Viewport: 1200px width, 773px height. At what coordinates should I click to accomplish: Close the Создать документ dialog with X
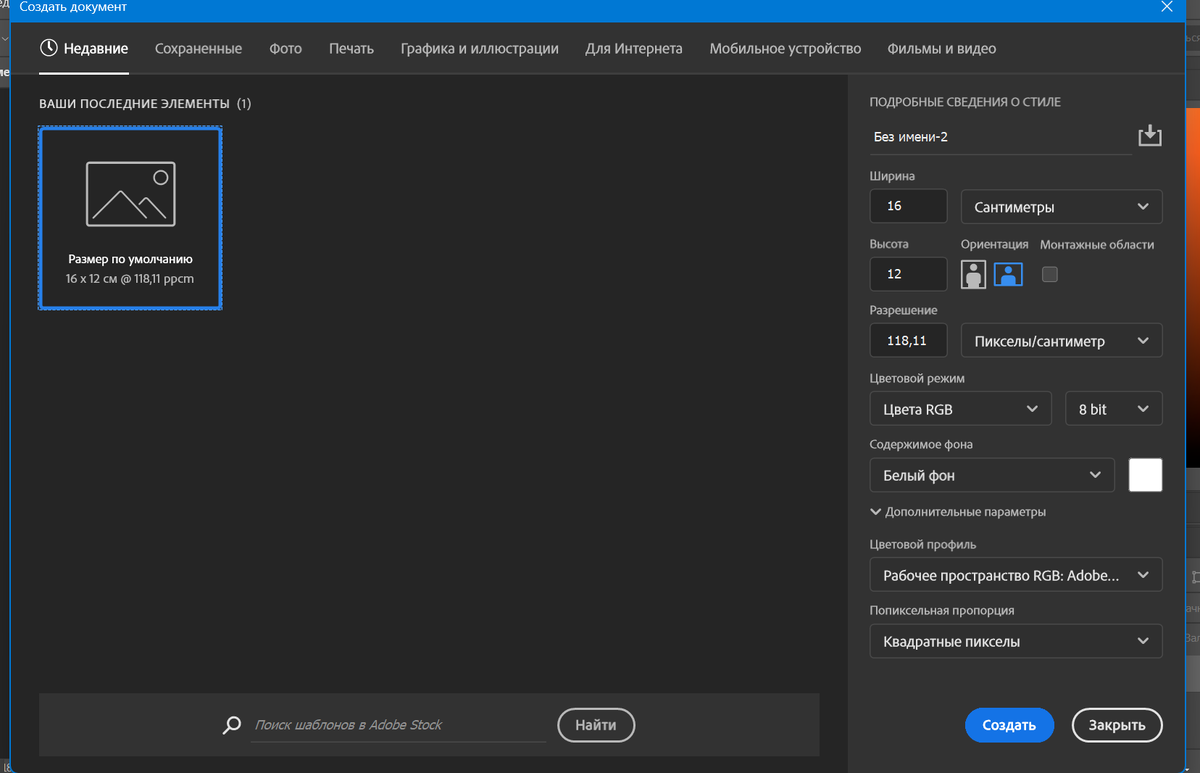pos(1166,7)
